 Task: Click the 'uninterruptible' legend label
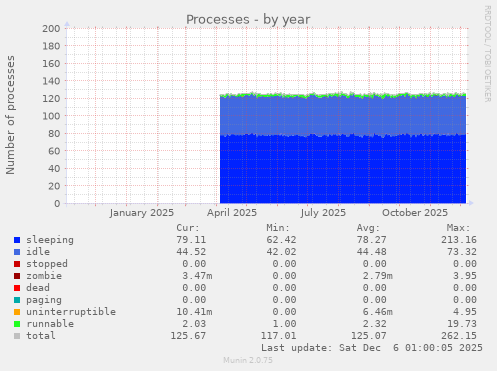coord(71,312)
